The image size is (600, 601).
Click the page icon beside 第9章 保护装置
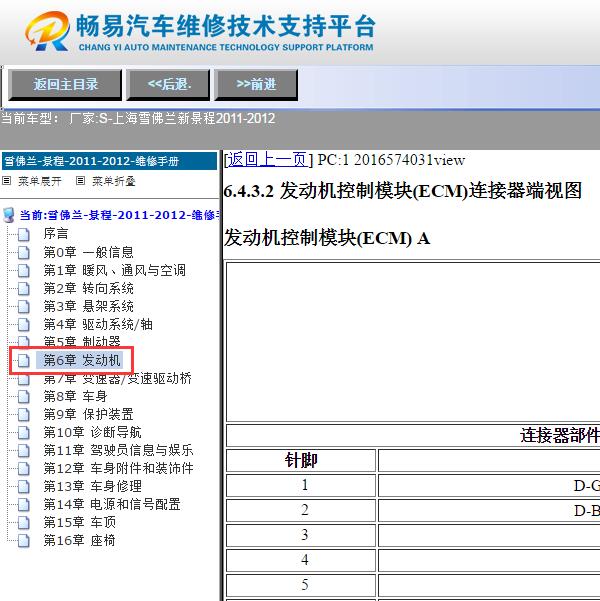pyautogui.click(x=24, y=414)
